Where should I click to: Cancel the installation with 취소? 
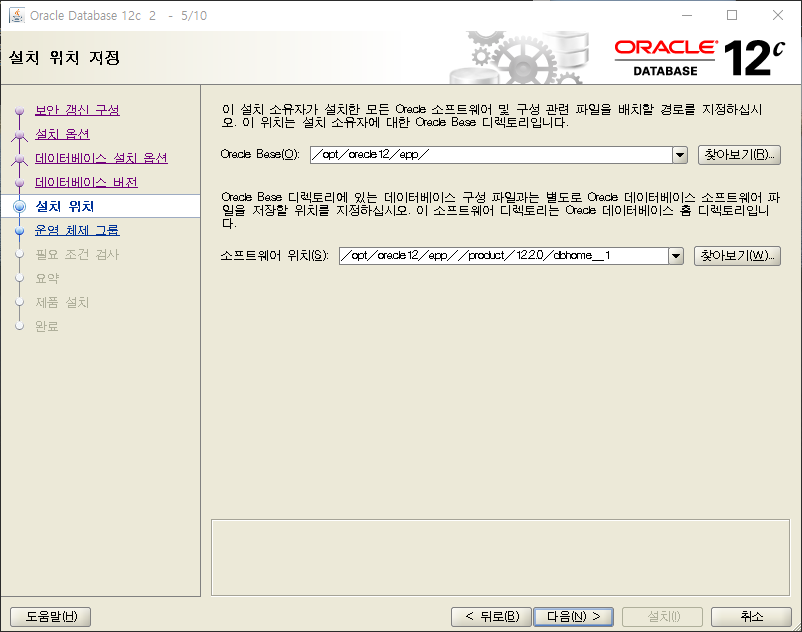point(751,617)
